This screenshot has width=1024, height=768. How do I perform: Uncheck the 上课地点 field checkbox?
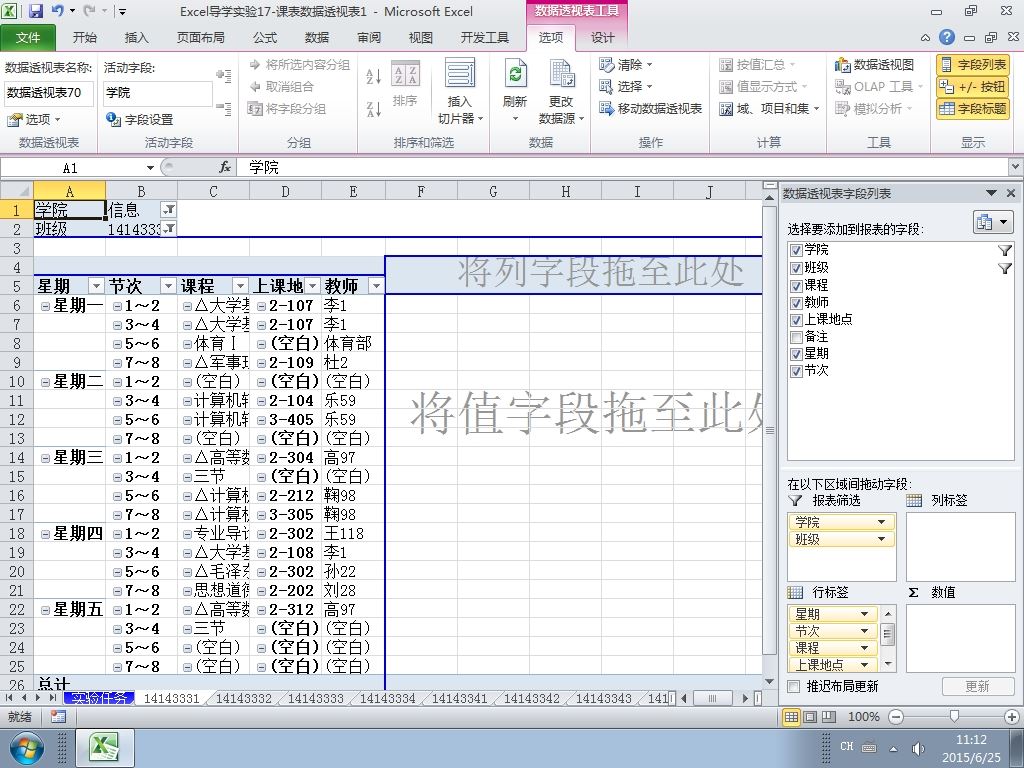[x=796, y=320]
